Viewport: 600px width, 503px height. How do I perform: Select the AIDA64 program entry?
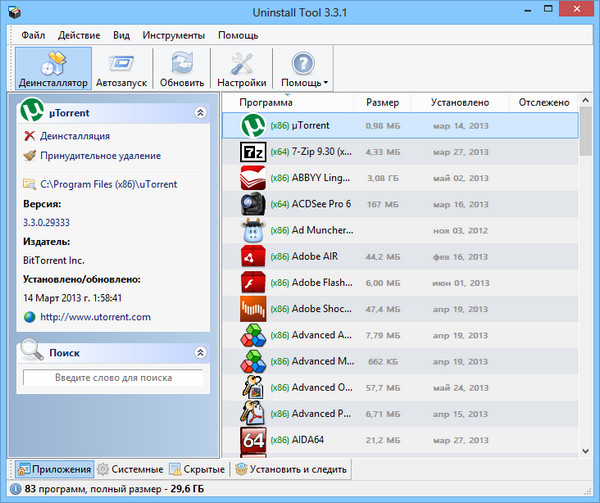click(310, 439)
